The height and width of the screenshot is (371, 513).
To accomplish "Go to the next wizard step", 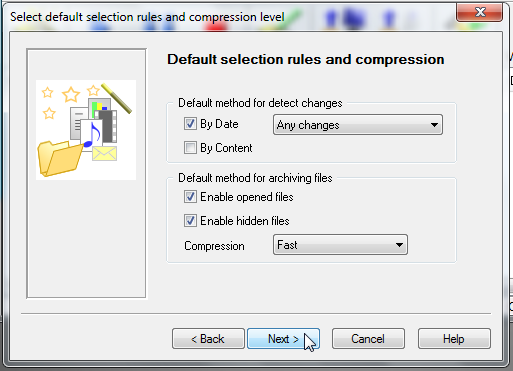I will 283,339.
